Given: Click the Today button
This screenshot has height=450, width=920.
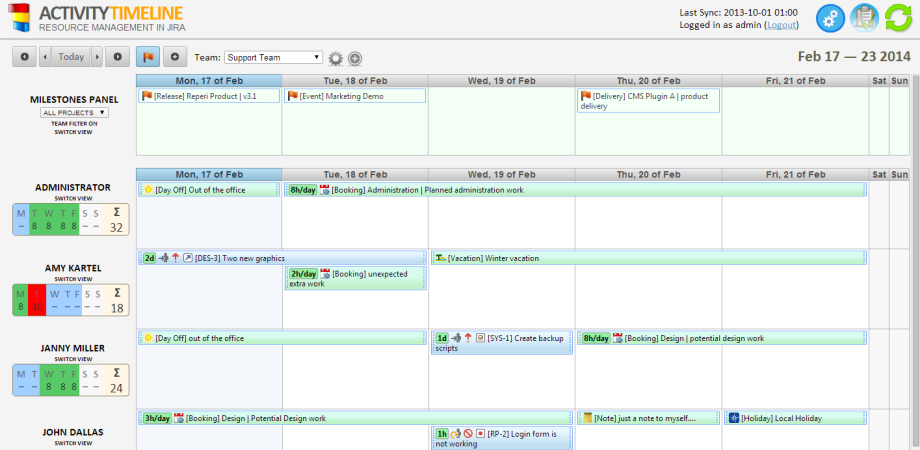Looking at the screenshot, I should point(71,57).
